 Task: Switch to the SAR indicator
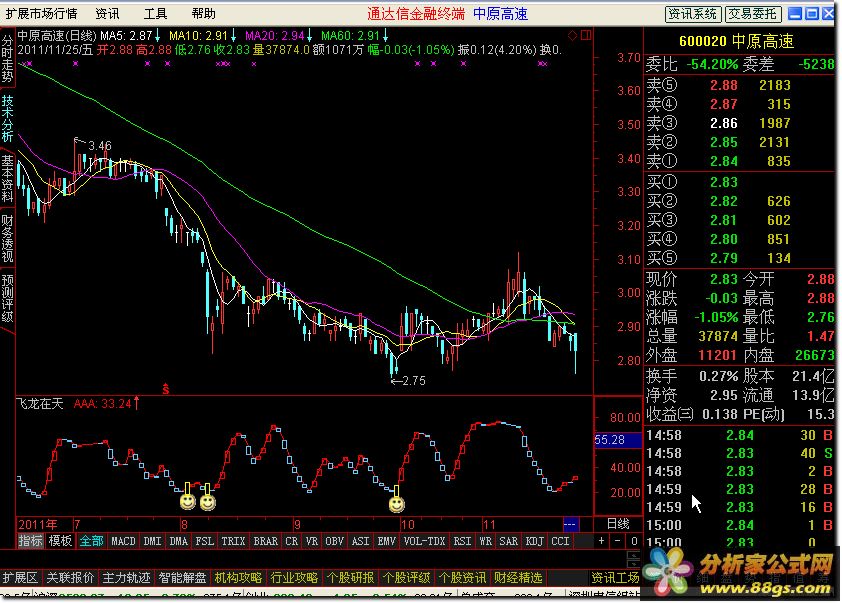tap(509, 541)
